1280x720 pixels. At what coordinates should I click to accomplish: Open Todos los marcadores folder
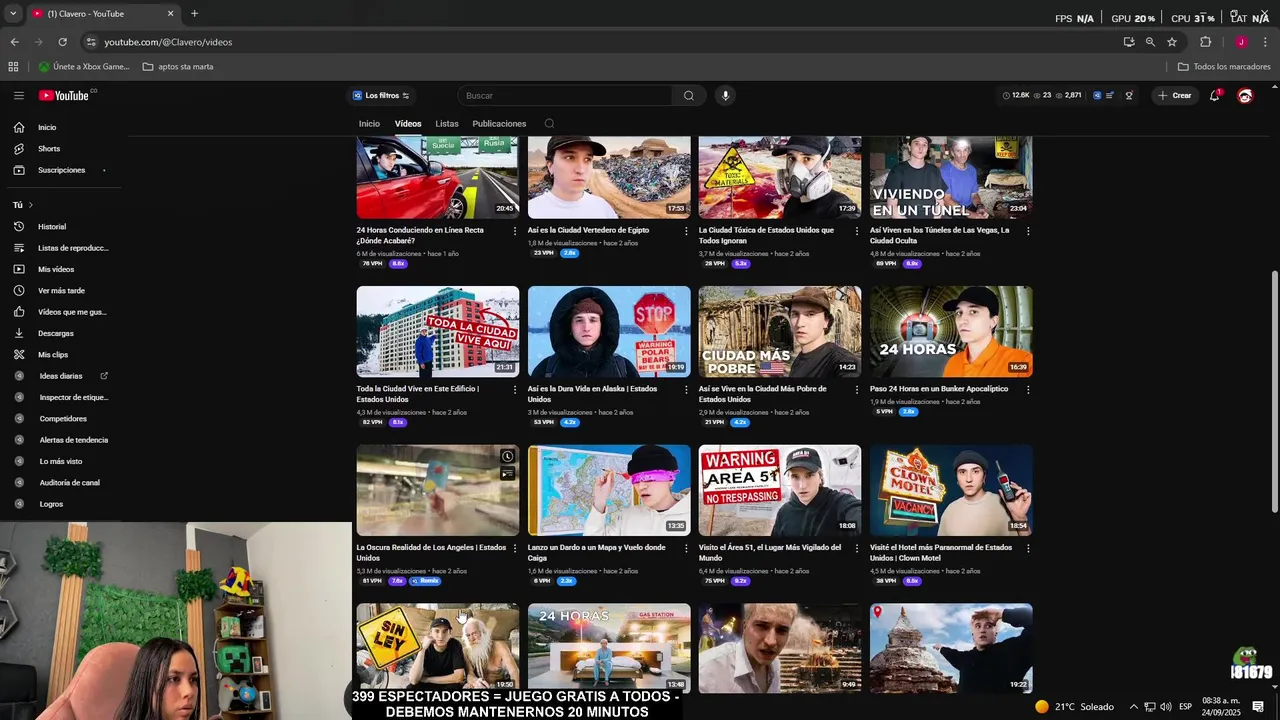tap(1224, 67)
